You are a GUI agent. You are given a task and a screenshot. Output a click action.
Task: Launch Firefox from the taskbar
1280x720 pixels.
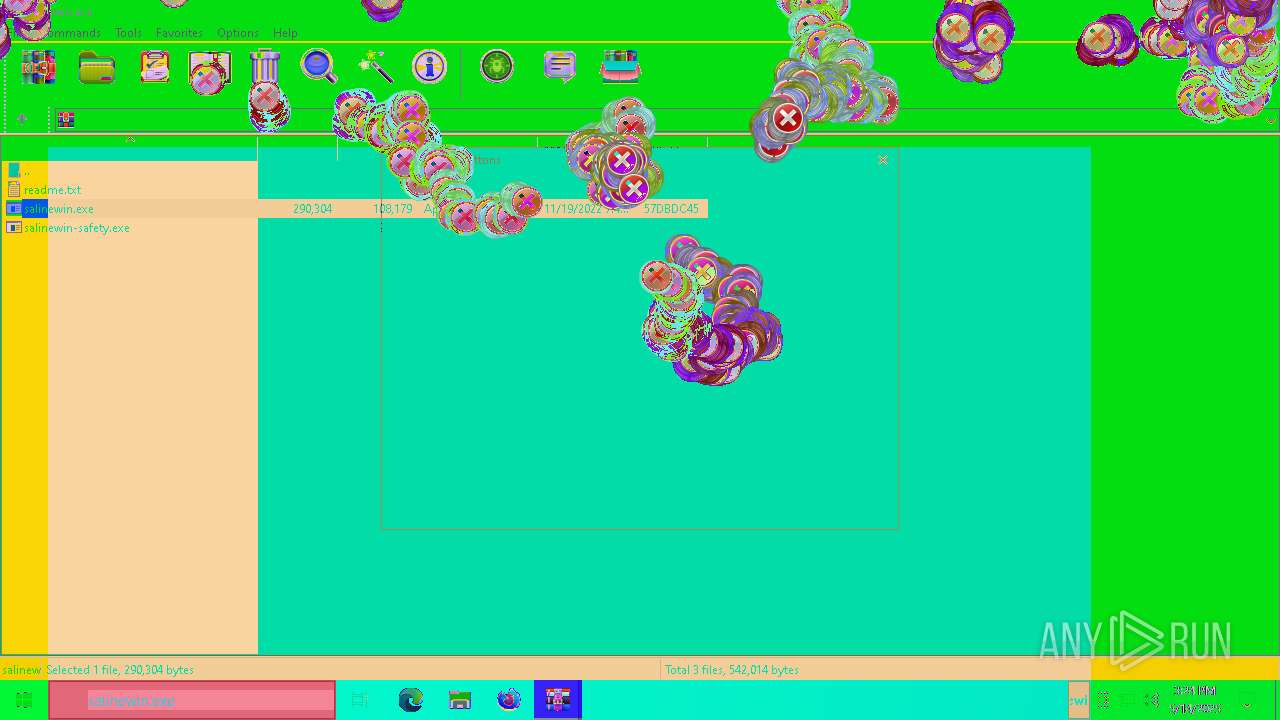point(509,700)
